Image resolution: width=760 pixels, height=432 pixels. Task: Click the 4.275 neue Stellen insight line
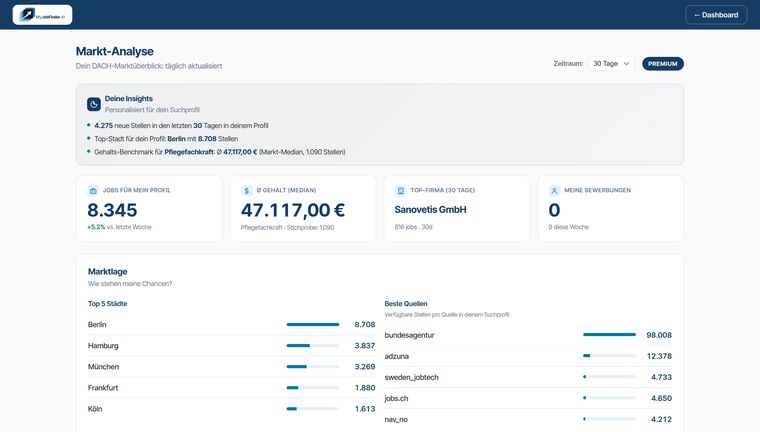(181, 126)
